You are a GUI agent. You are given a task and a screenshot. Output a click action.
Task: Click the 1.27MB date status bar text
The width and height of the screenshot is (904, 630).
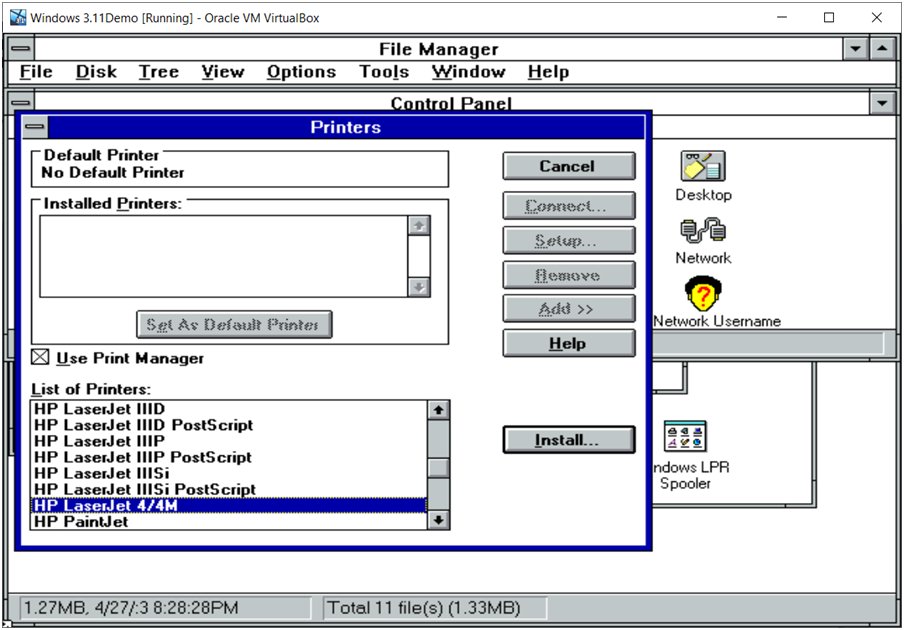(131, 608)
